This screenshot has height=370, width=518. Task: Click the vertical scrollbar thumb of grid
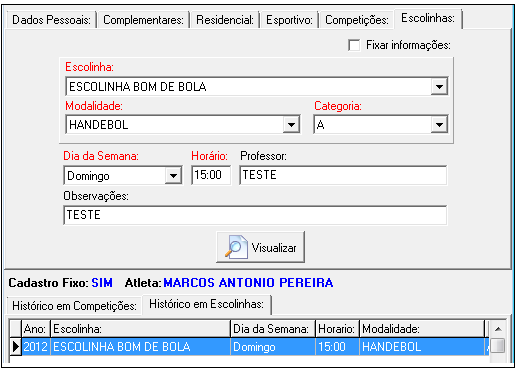click(x=498, y=345)
